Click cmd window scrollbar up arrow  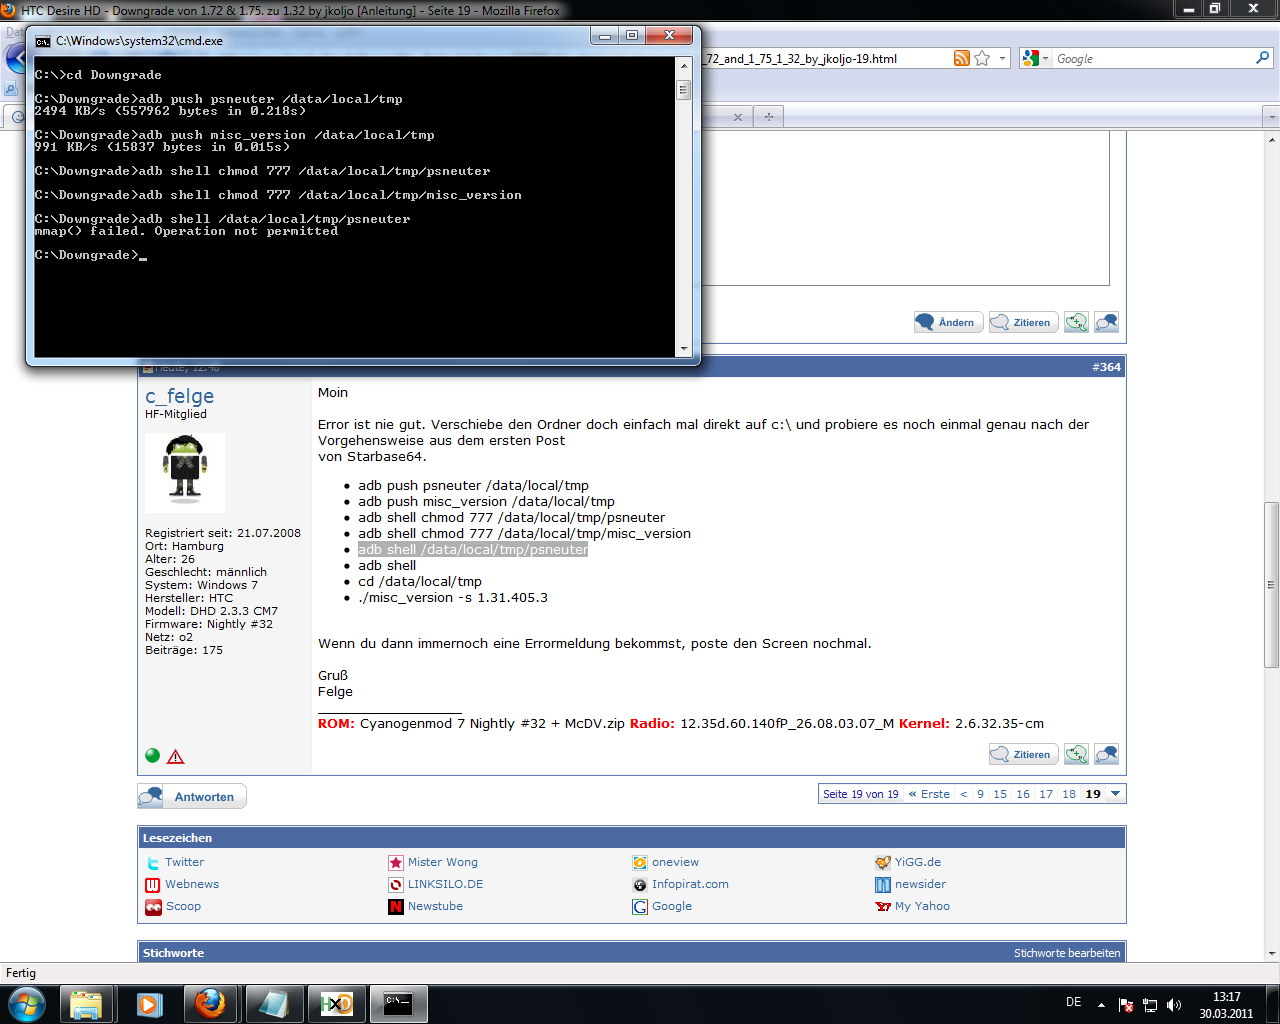684,66
